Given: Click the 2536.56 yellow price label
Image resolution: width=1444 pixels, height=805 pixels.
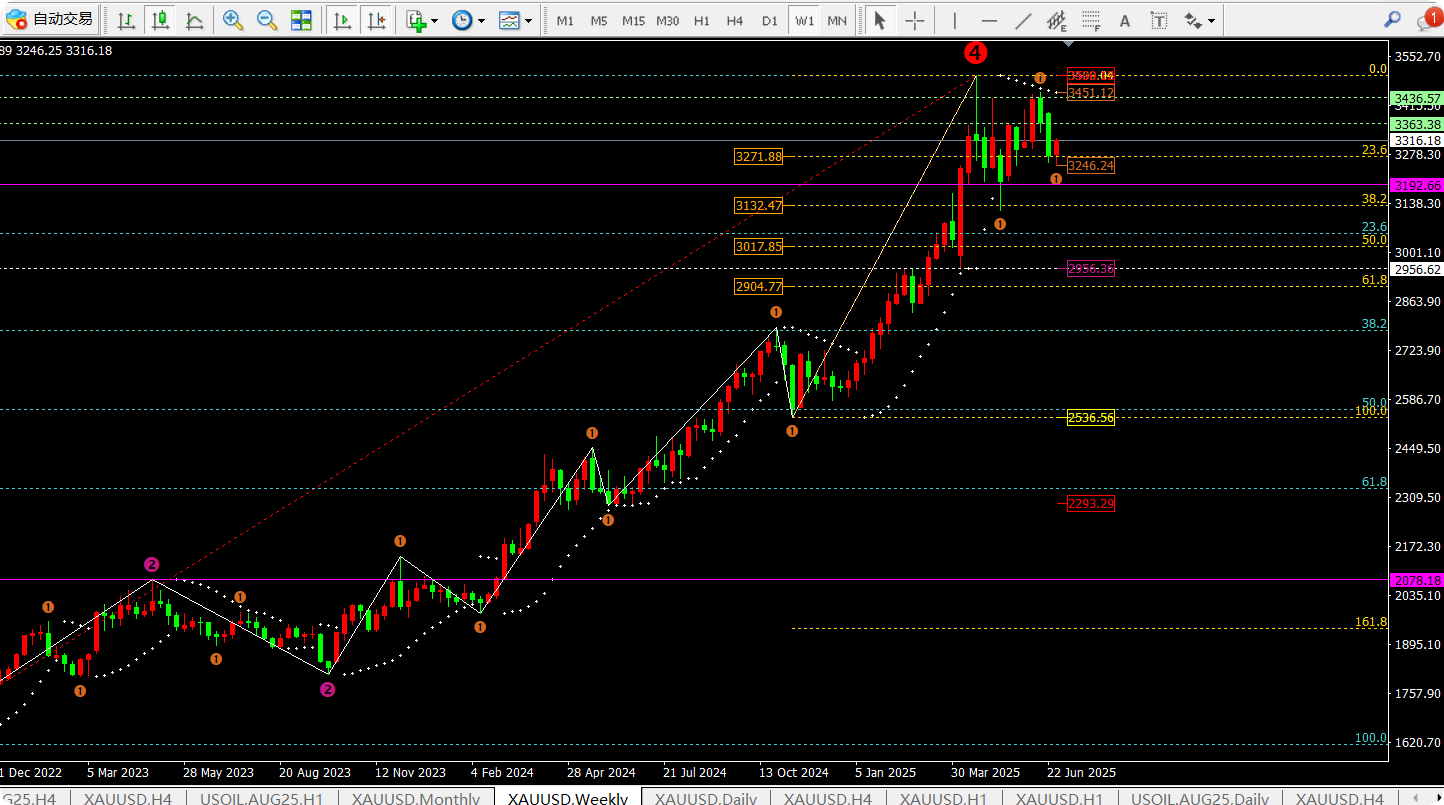Looking at the screenshot, I should [x=1091, y=418].
